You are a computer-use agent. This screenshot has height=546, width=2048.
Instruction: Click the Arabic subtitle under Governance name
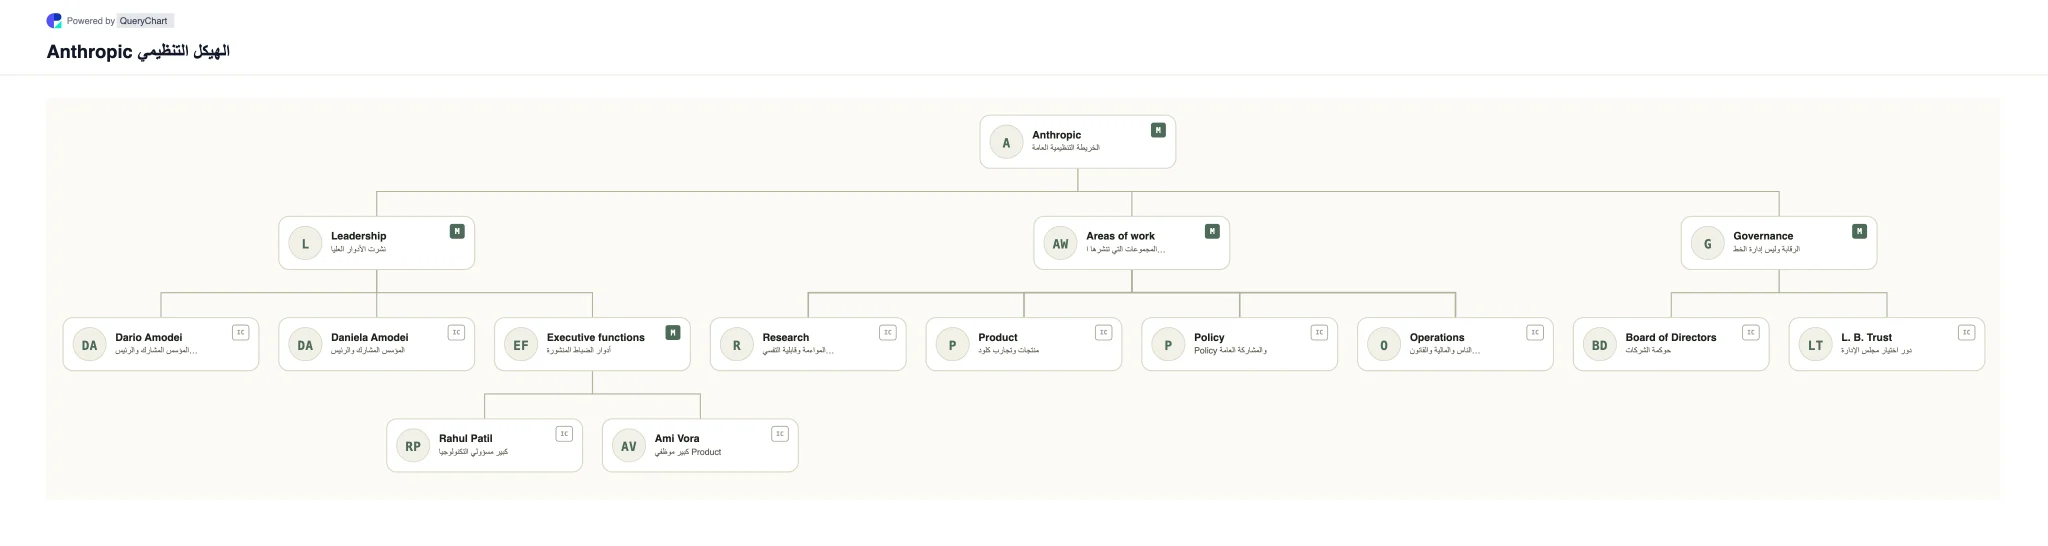click(1766, 249)
